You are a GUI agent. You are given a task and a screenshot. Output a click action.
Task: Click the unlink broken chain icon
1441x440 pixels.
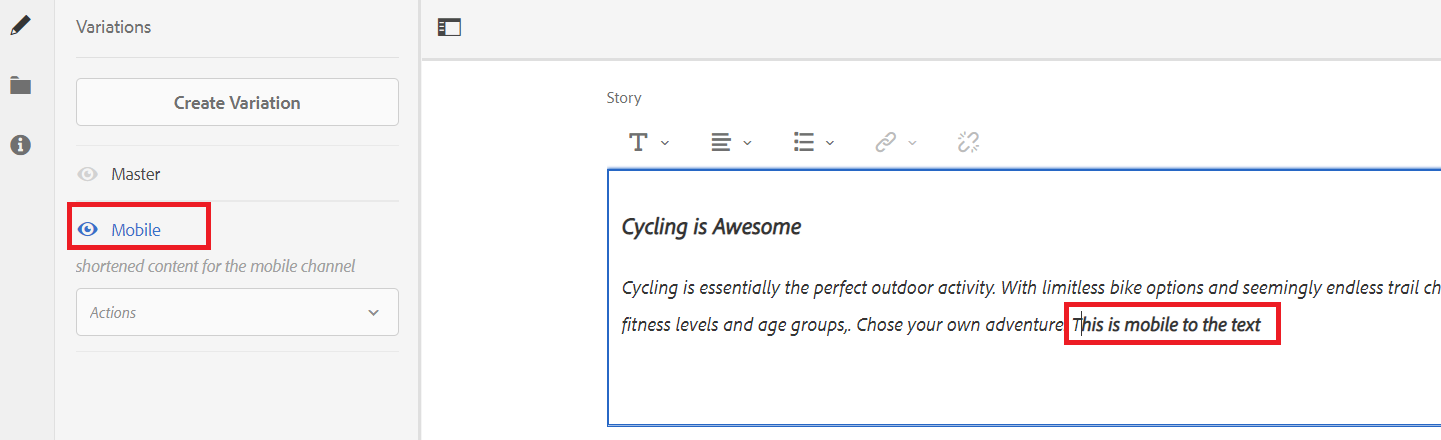point(968,142)
